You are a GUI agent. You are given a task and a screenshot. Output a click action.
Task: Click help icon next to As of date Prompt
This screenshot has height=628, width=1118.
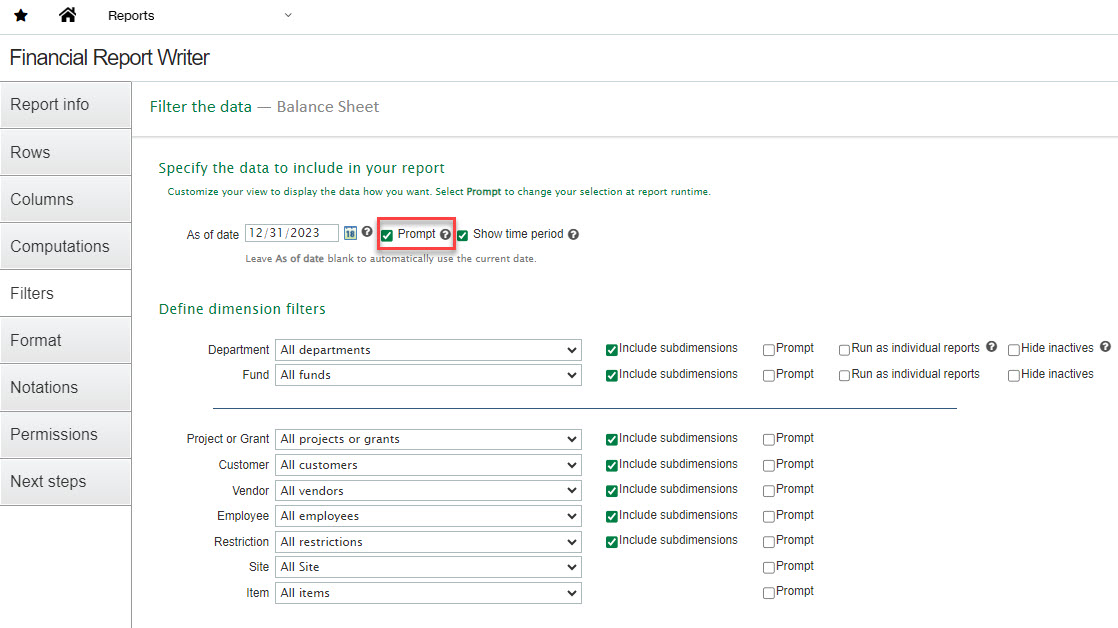pos(446,234)
